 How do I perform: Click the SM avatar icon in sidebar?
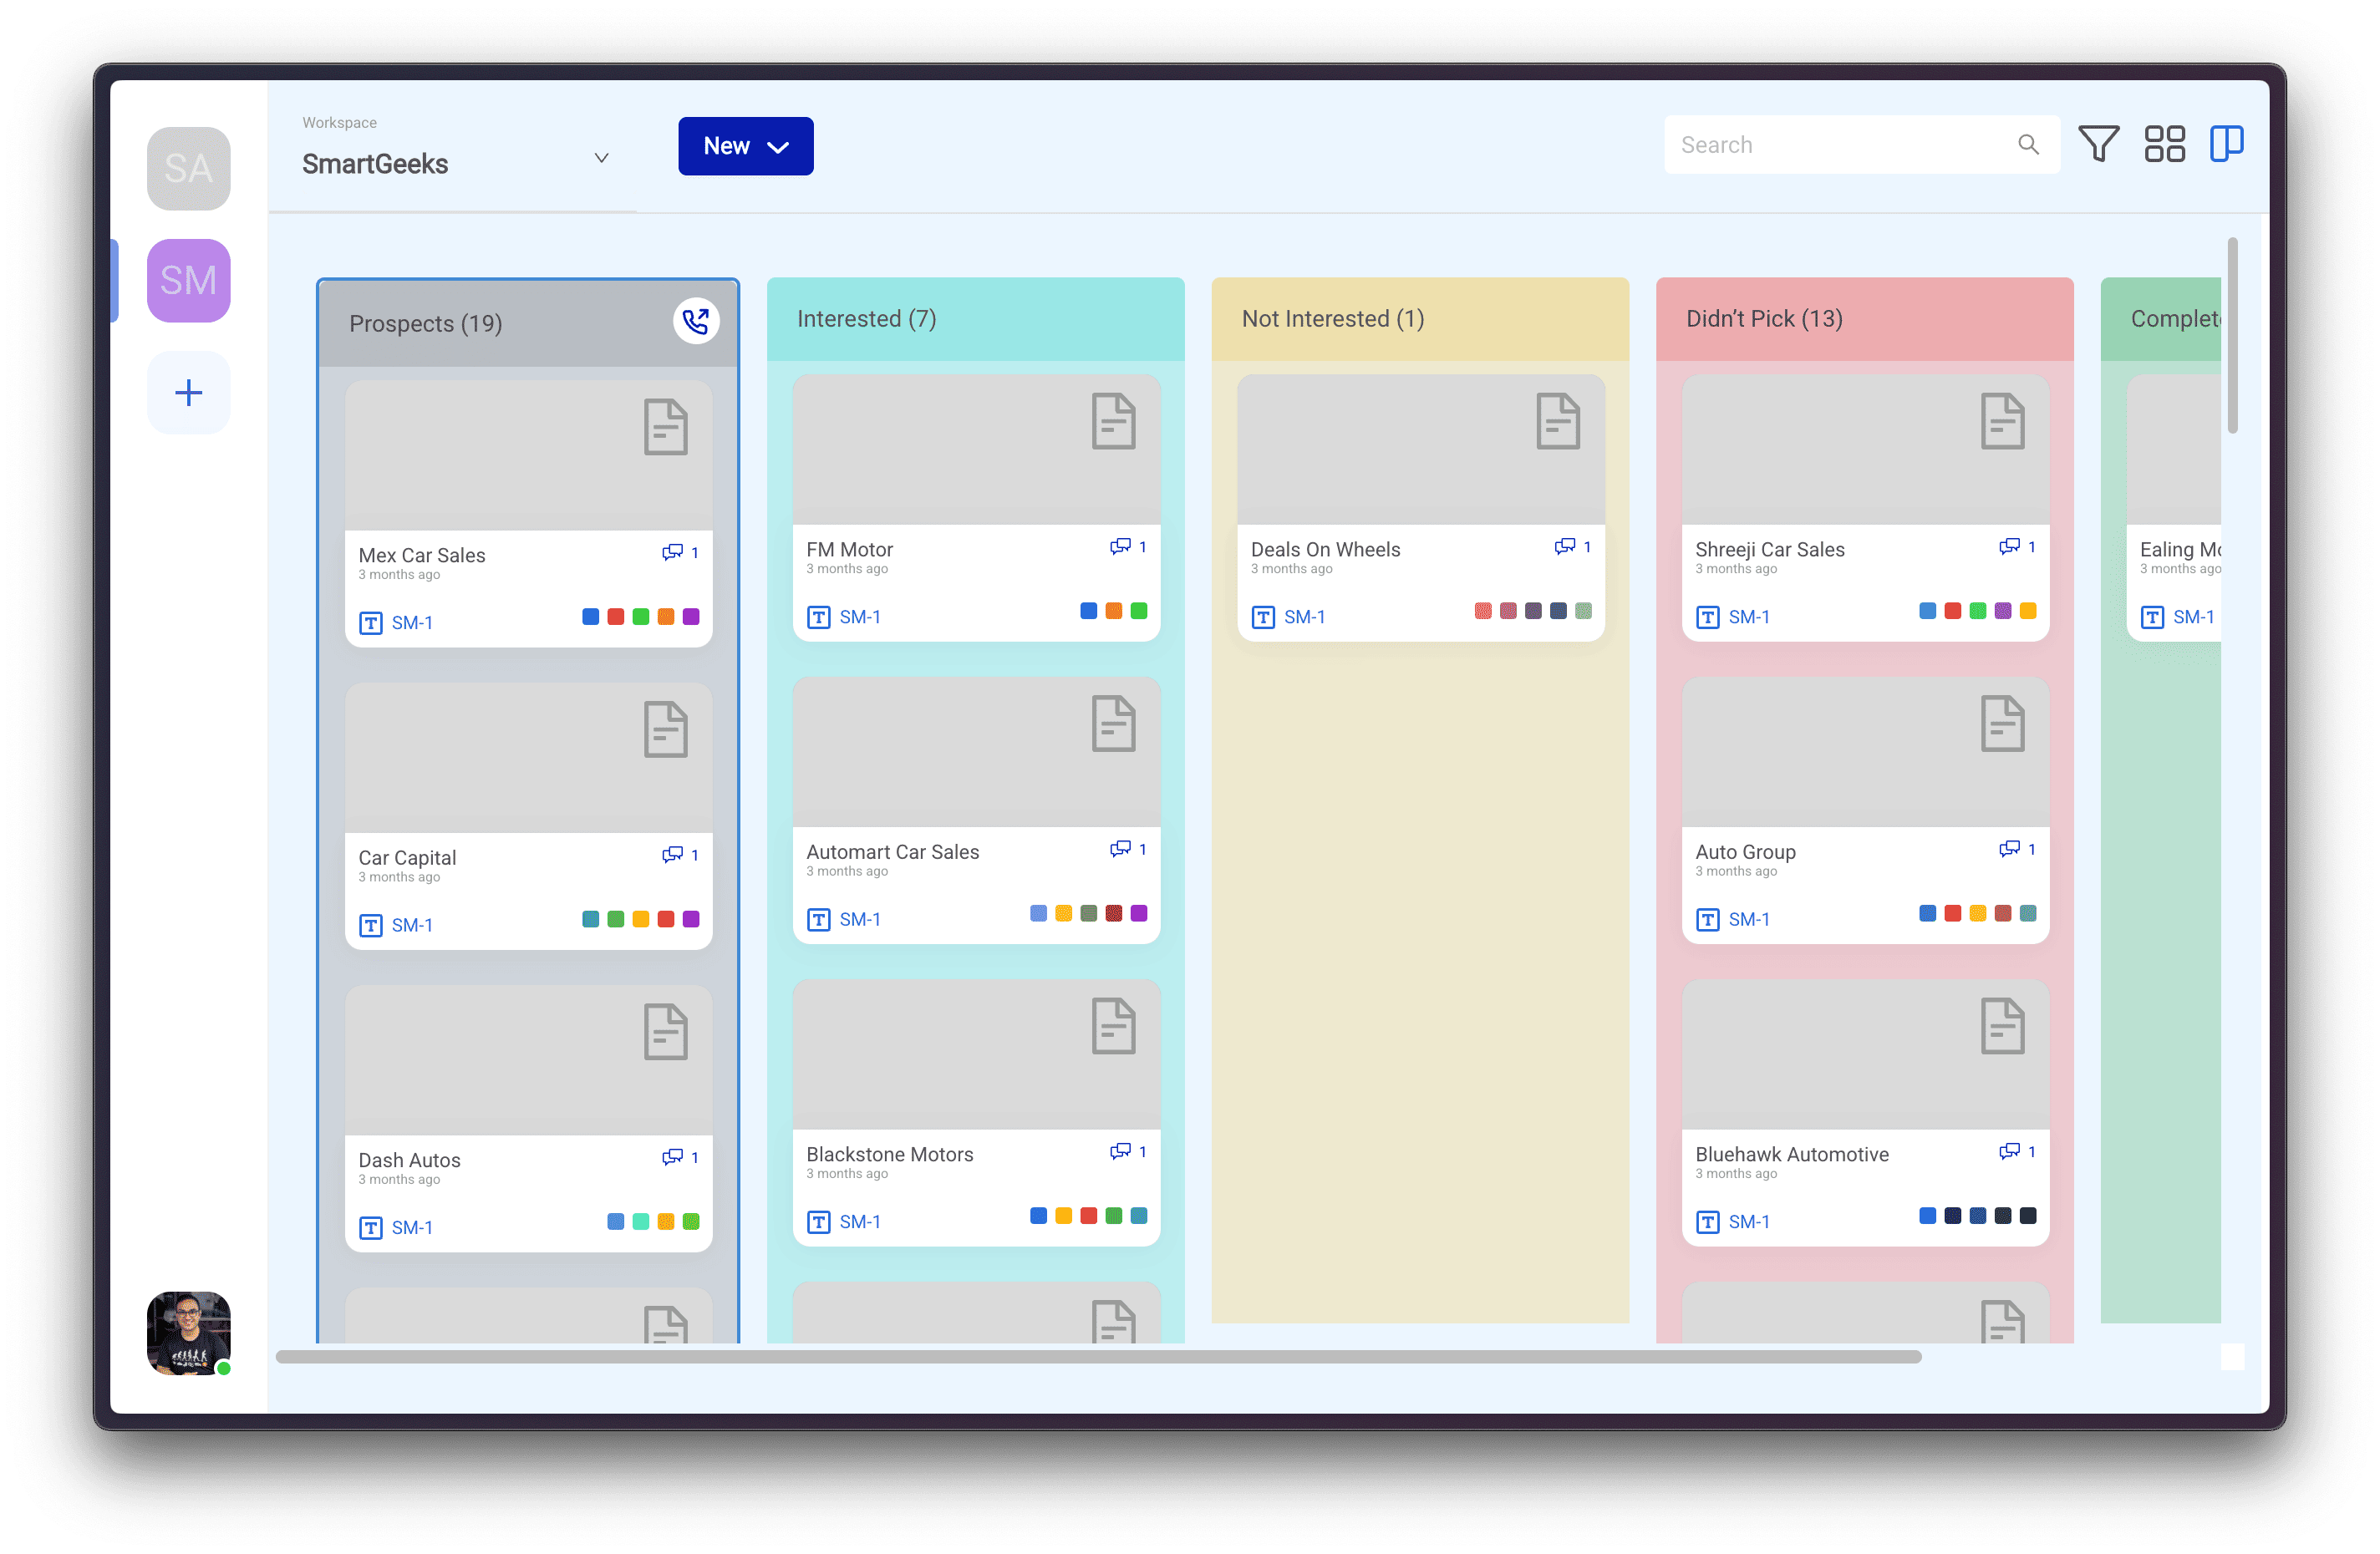click(x=189, y=281)
